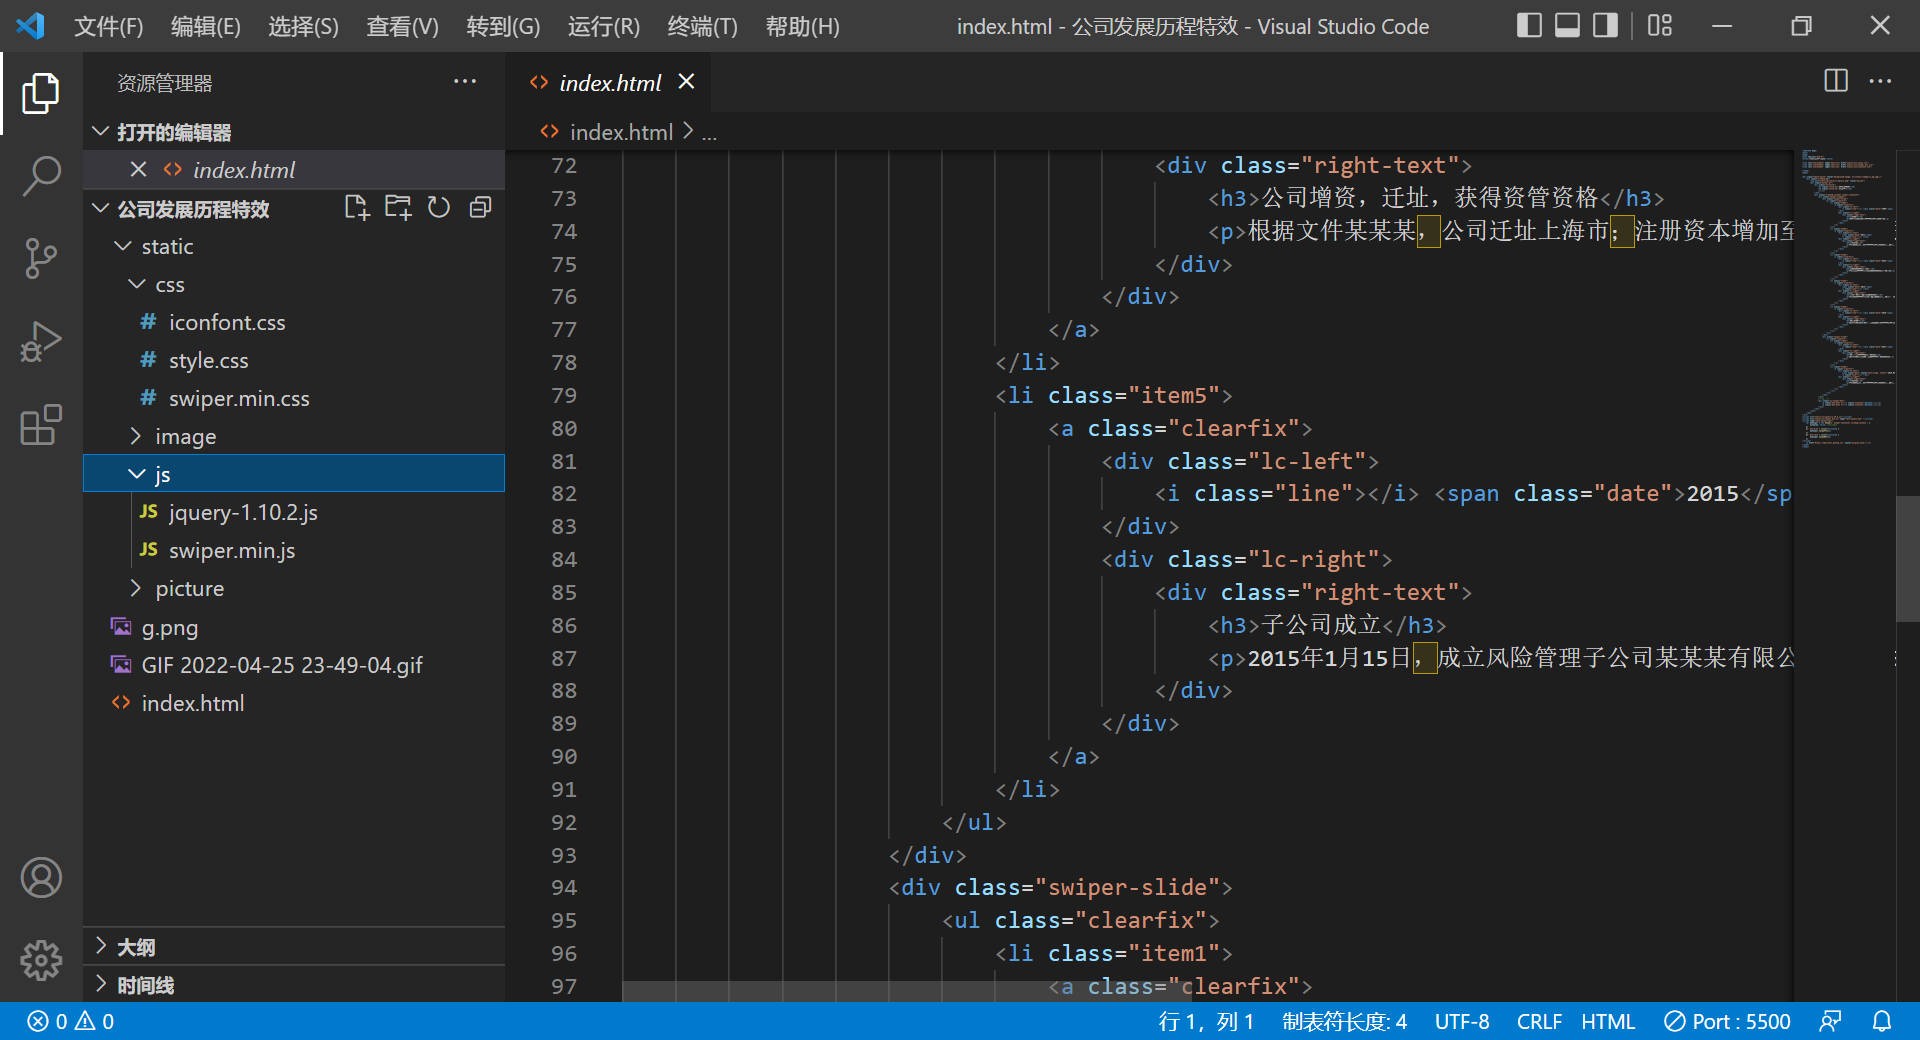This screenshot has width=1920, height=1040.
Task: Change the HTML language mode
Action: 1608,1021
